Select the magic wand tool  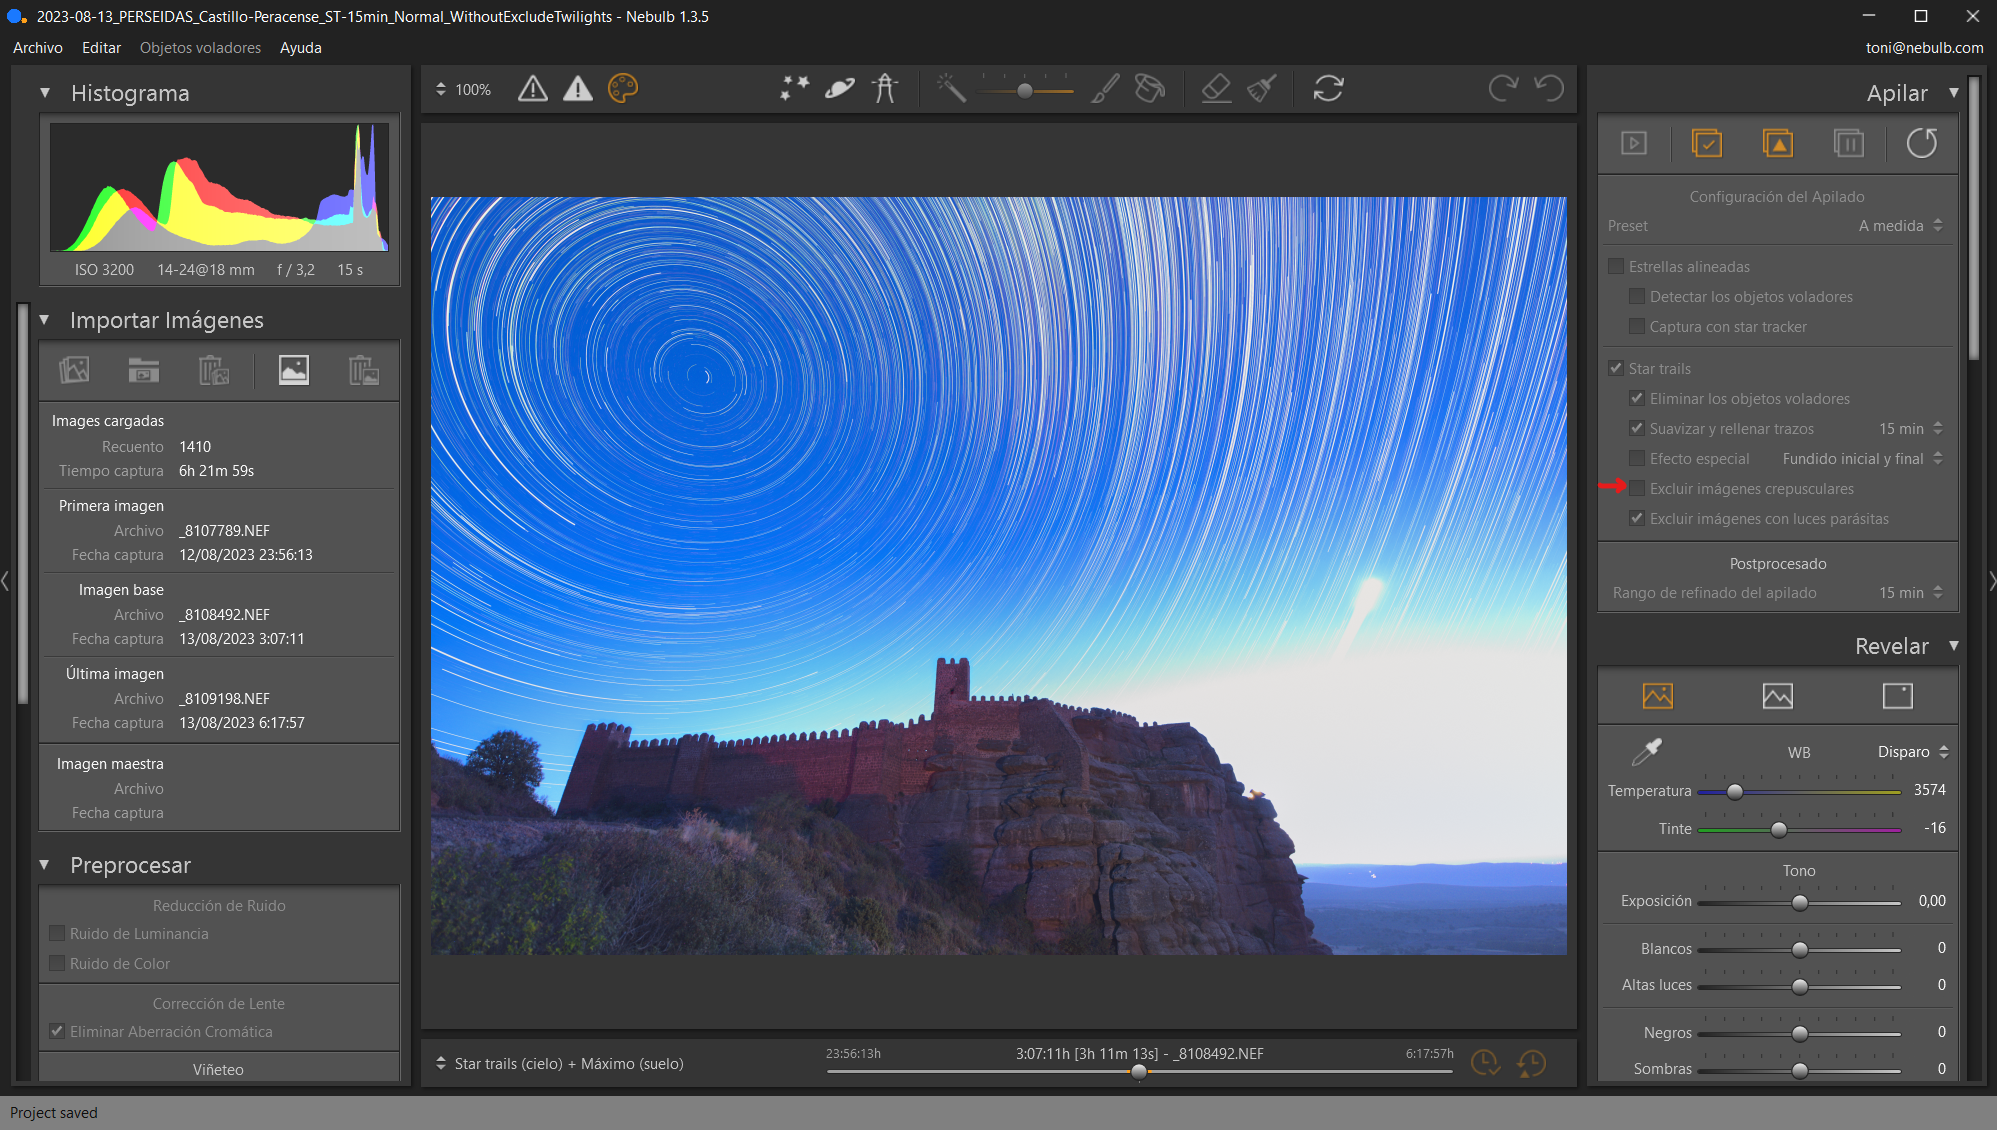coord(951,89)
